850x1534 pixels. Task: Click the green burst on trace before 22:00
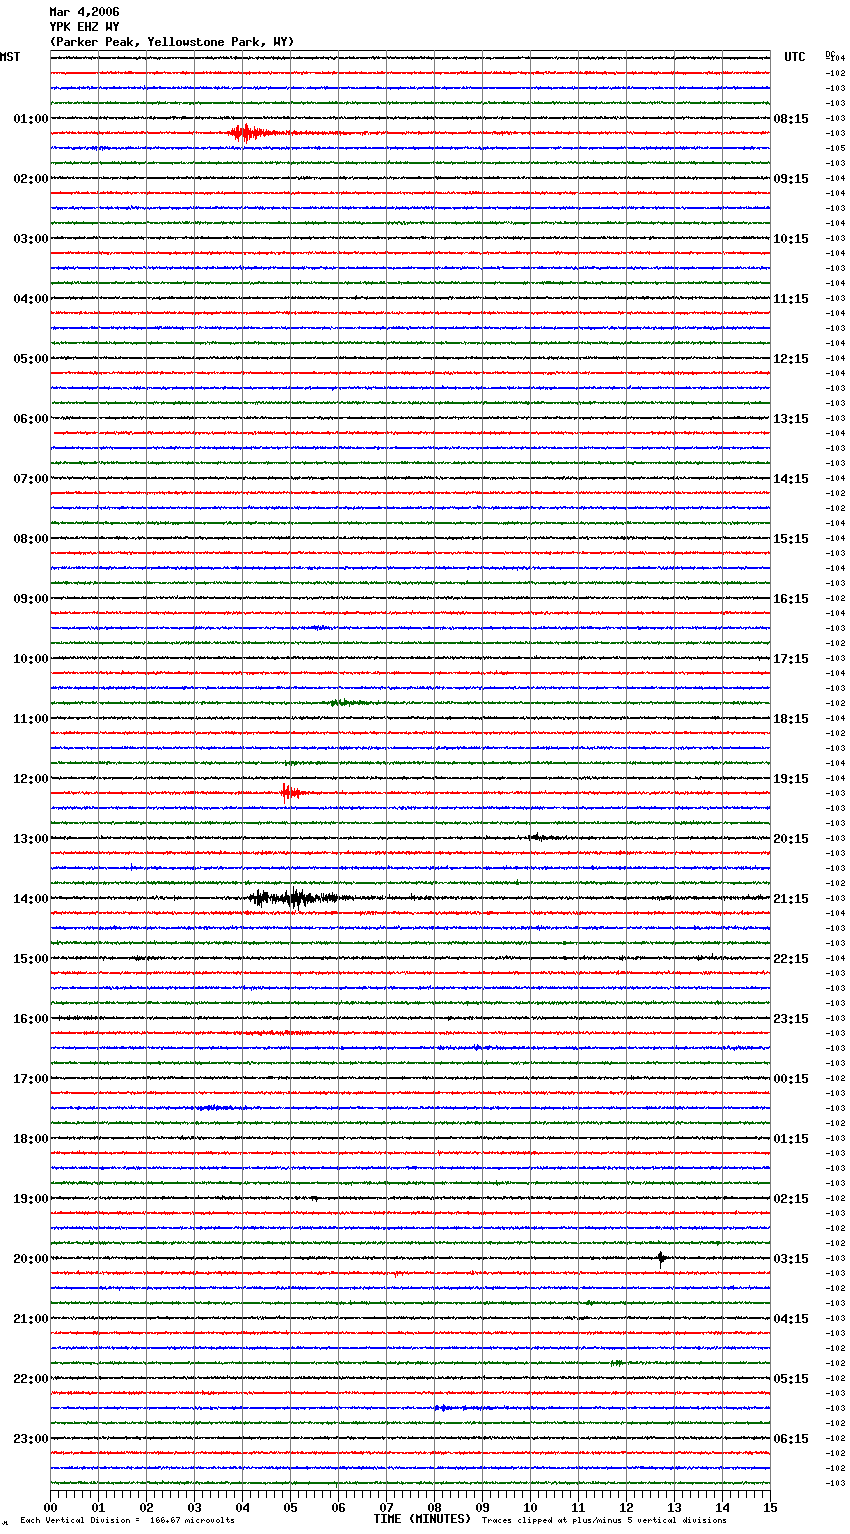tap(617, 1363)
